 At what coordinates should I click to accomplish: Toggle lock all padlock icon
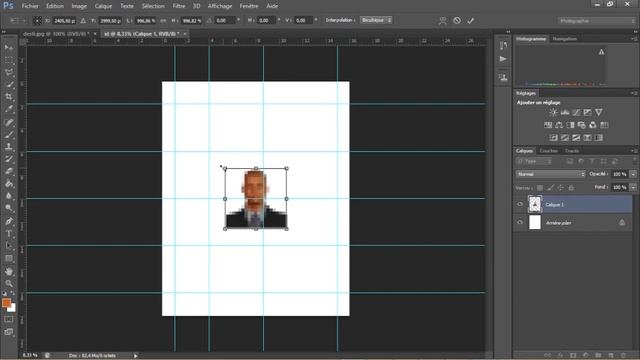tap(571, 188)
